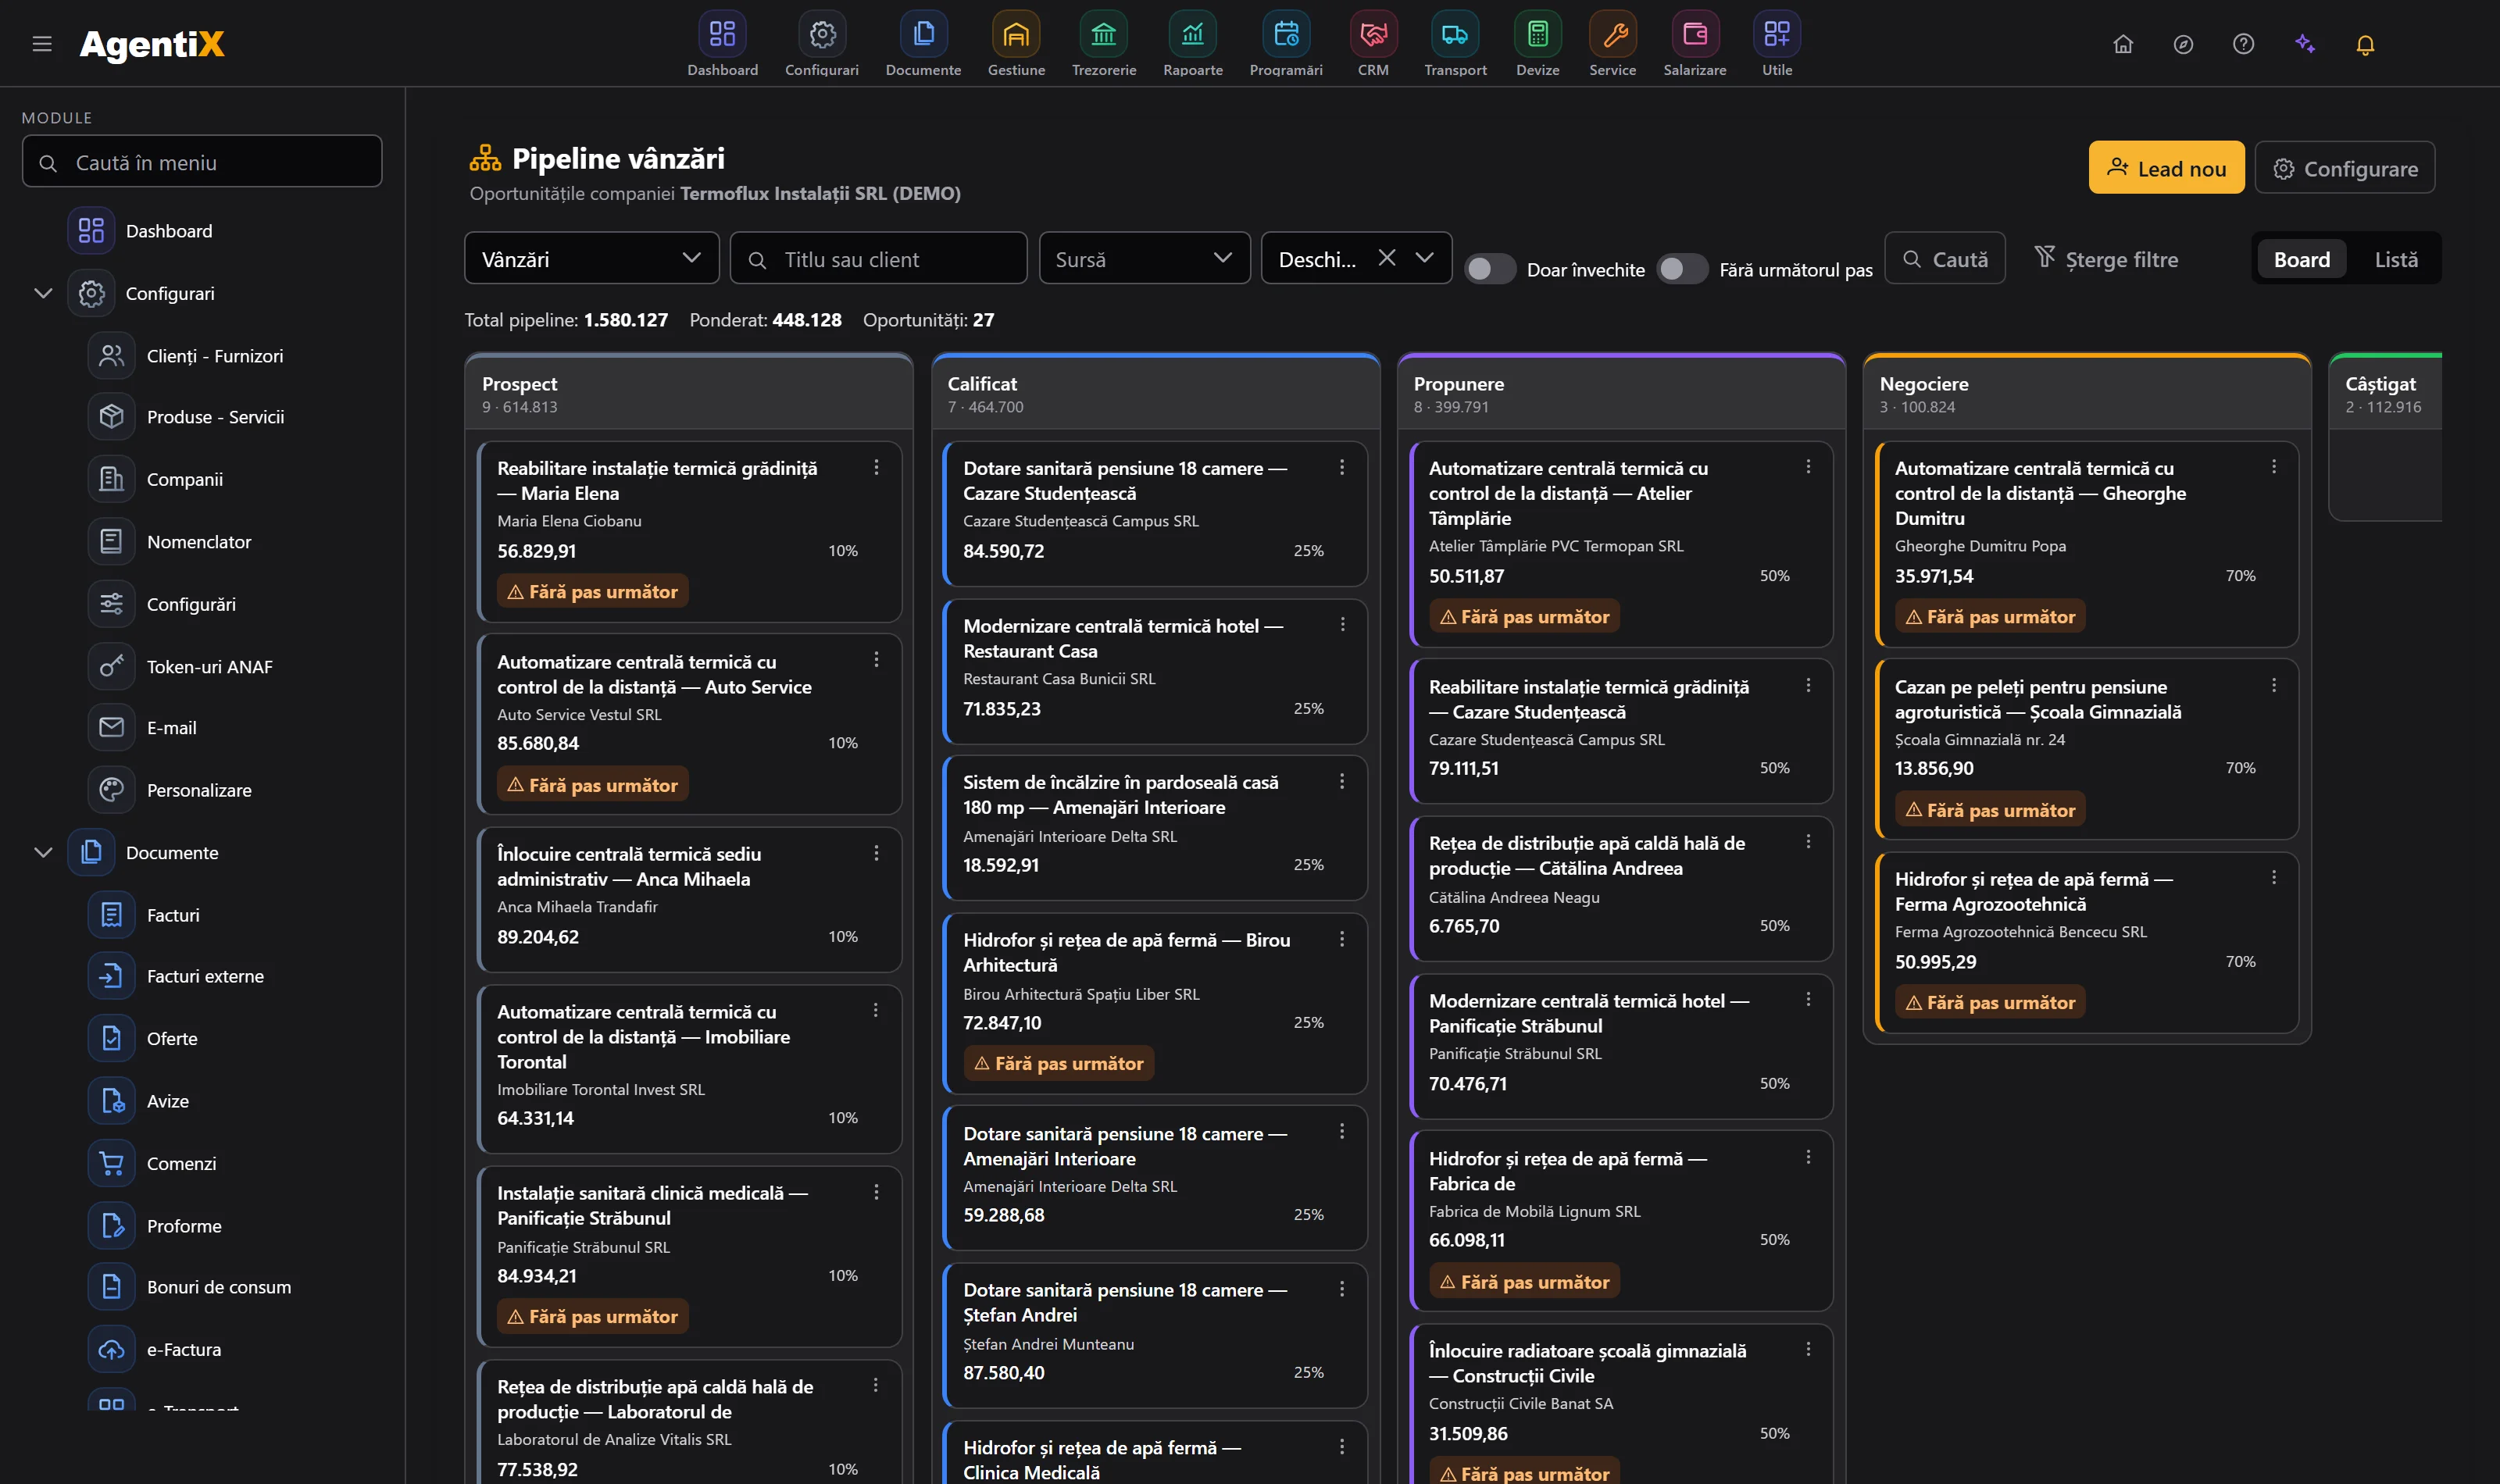Open the Sursă dropdown

1144,259
